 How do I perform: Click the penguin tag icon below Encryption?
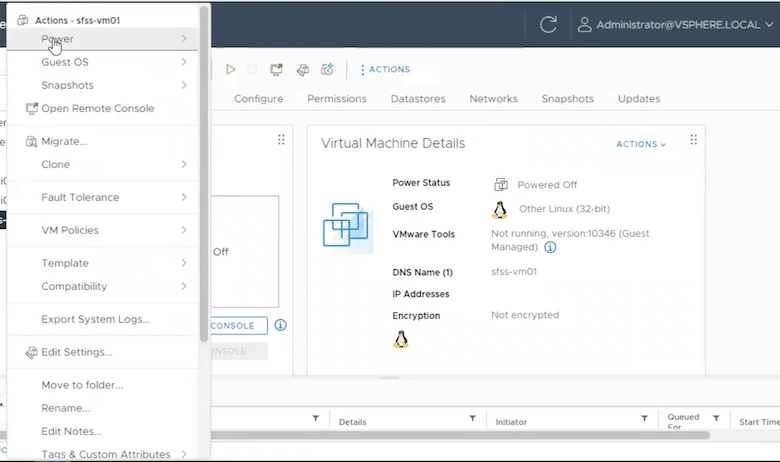[401, 339]
